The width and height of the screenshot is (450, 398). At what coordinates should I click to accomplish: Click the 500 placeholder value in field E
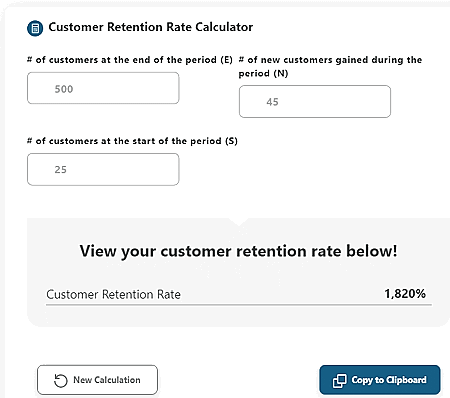64,89
